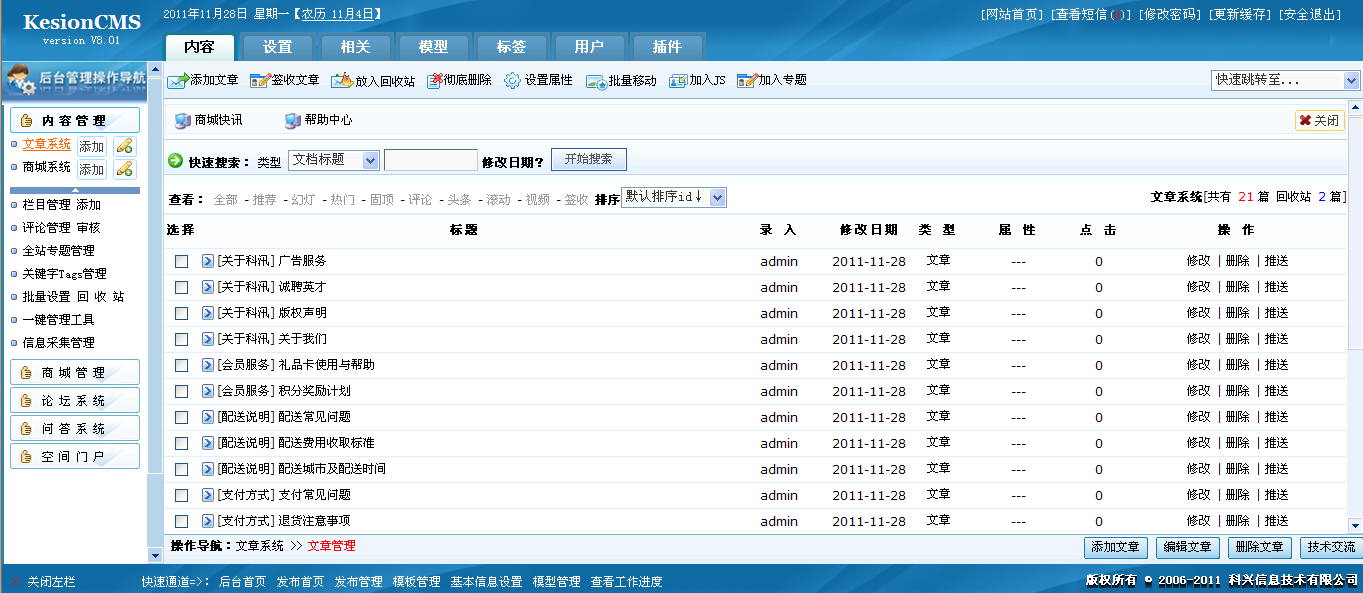Tick the checkbox beside [会员服务]积分奖励计划
Screen dimensions: 1363x593
tap(181, 390)
